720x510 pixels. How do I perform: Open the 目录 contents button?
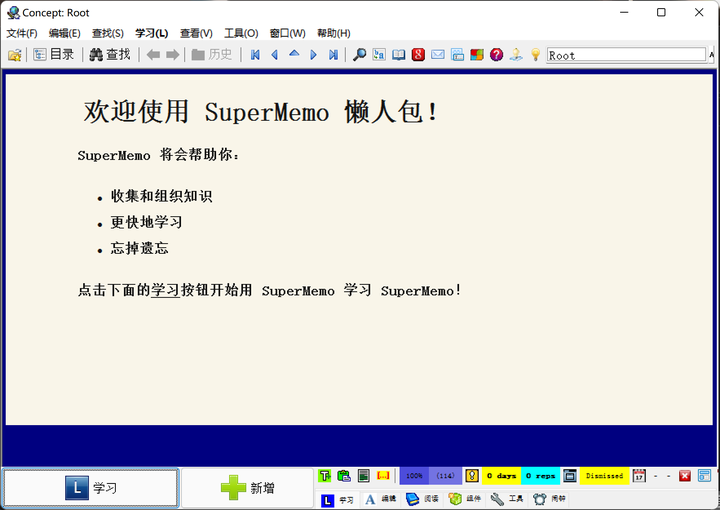(x=53, y=55)
